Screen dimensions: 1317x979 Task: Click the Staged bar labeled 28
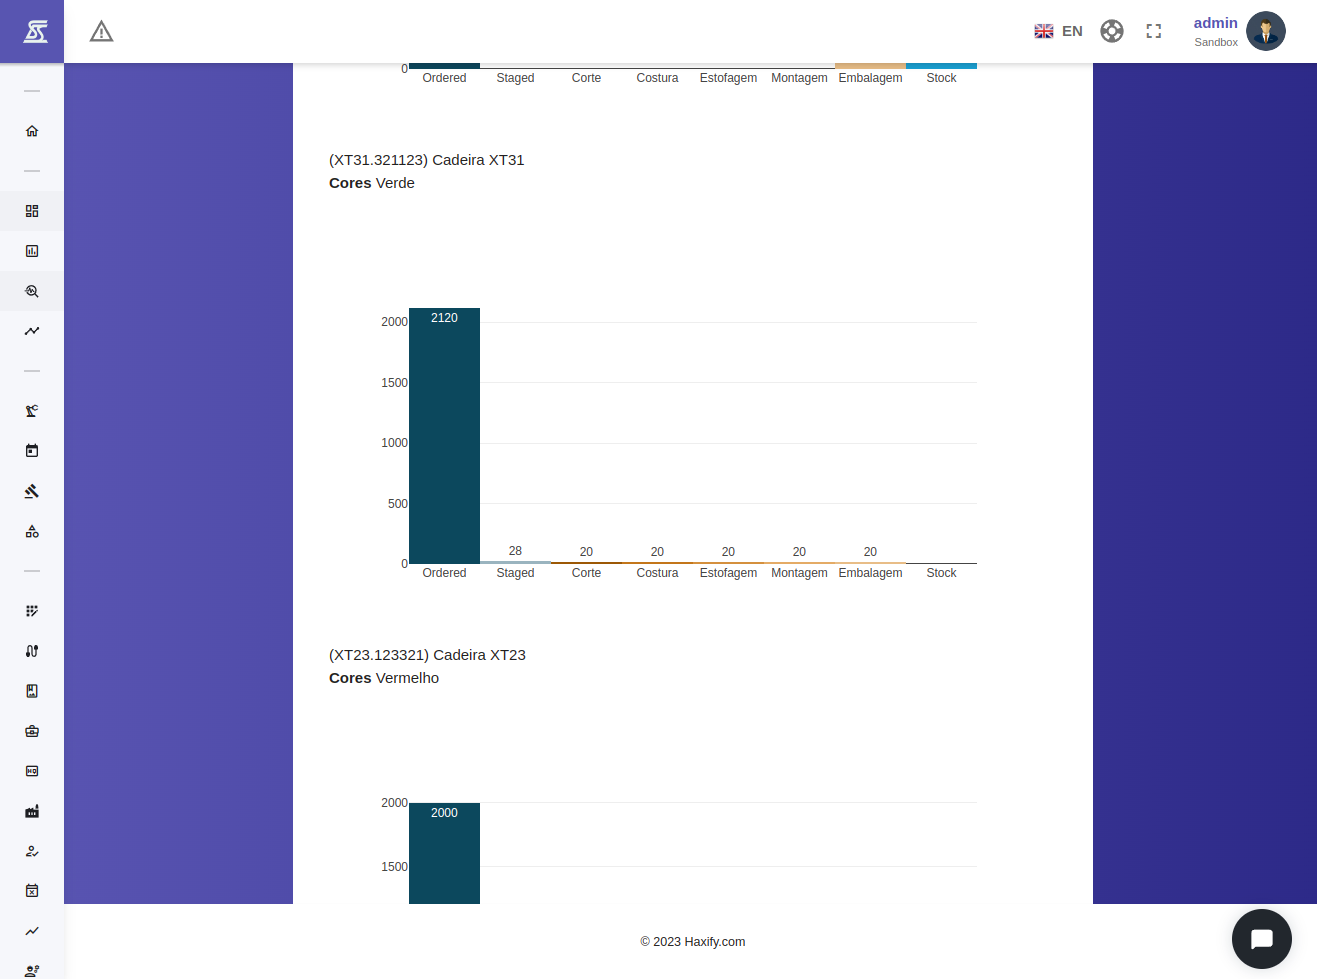click(x=515, y=562)
